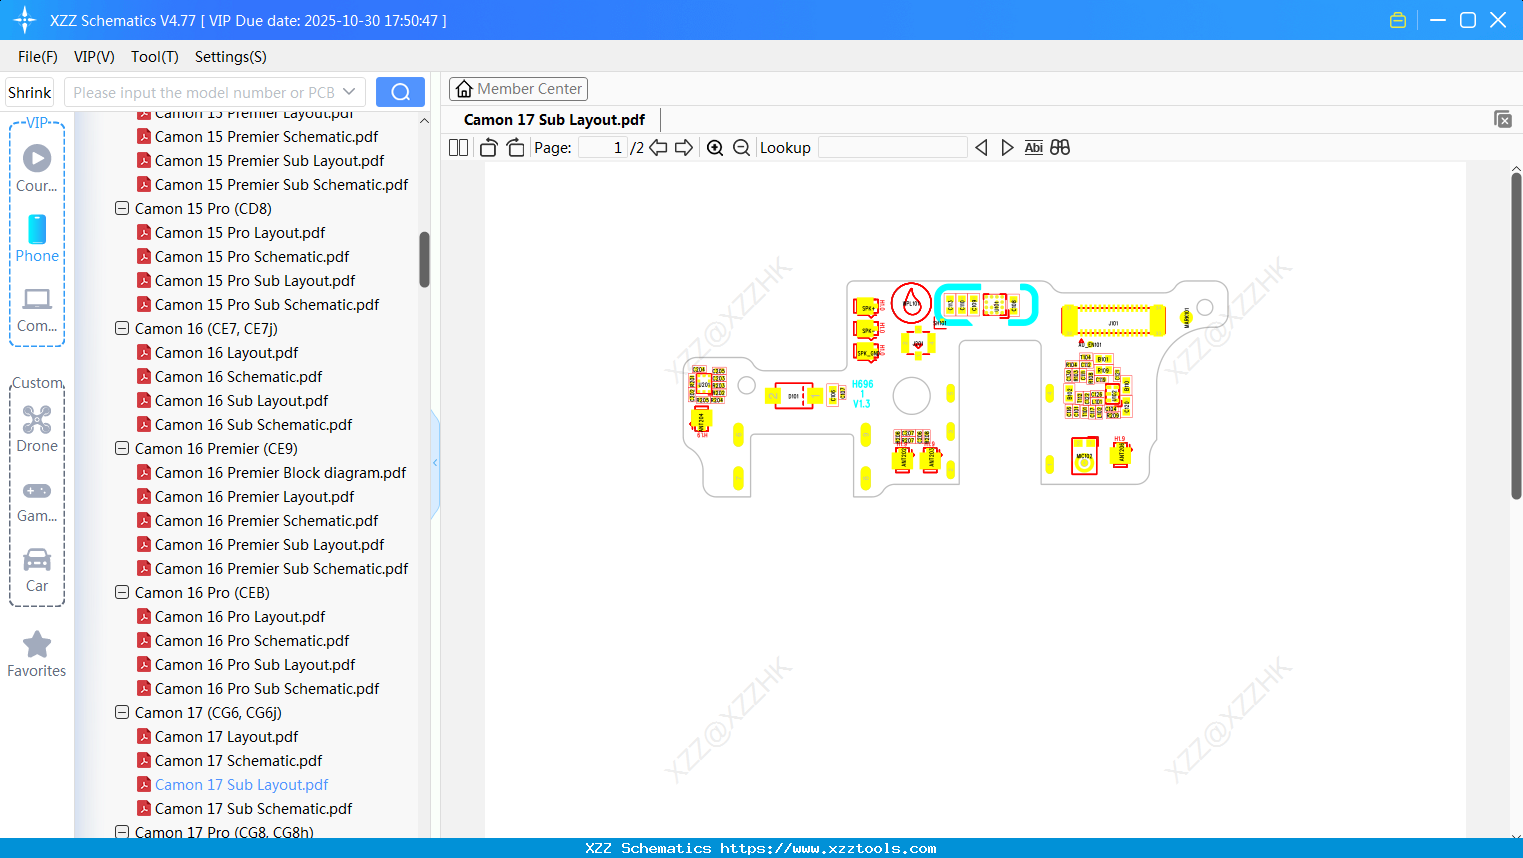1523x858 pixels.
Task: Click the PDF viewer vertical scrollbar thumb
Action: tap(1516, 336)
